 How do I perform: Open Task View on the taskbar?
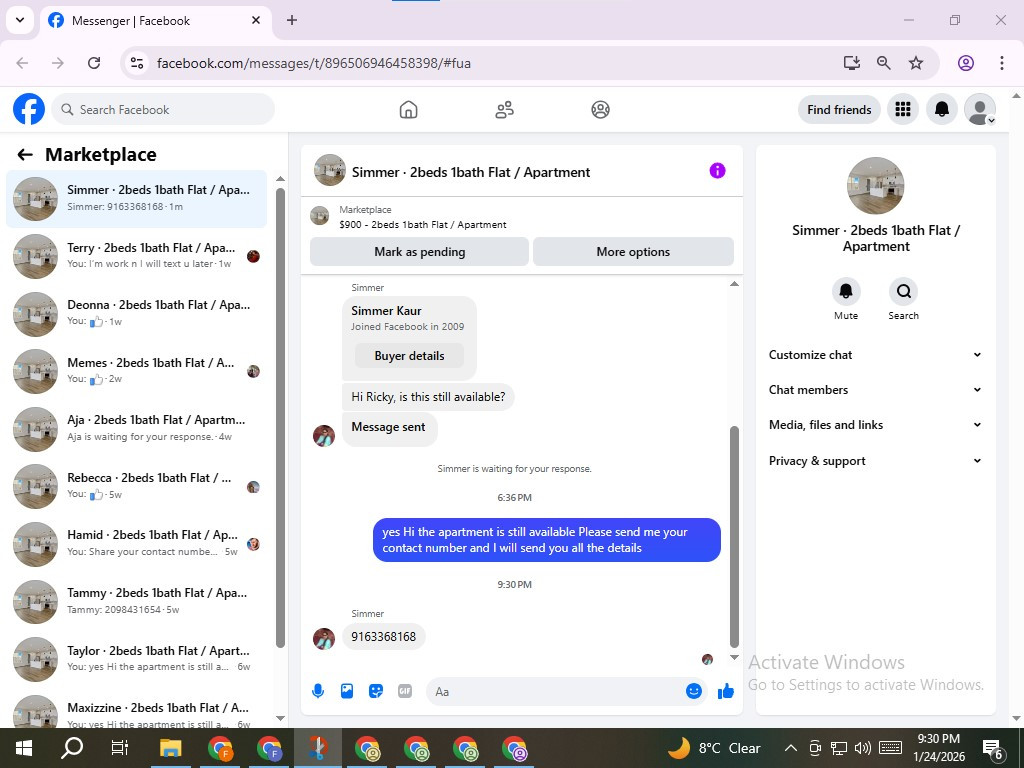pos(120,748)
